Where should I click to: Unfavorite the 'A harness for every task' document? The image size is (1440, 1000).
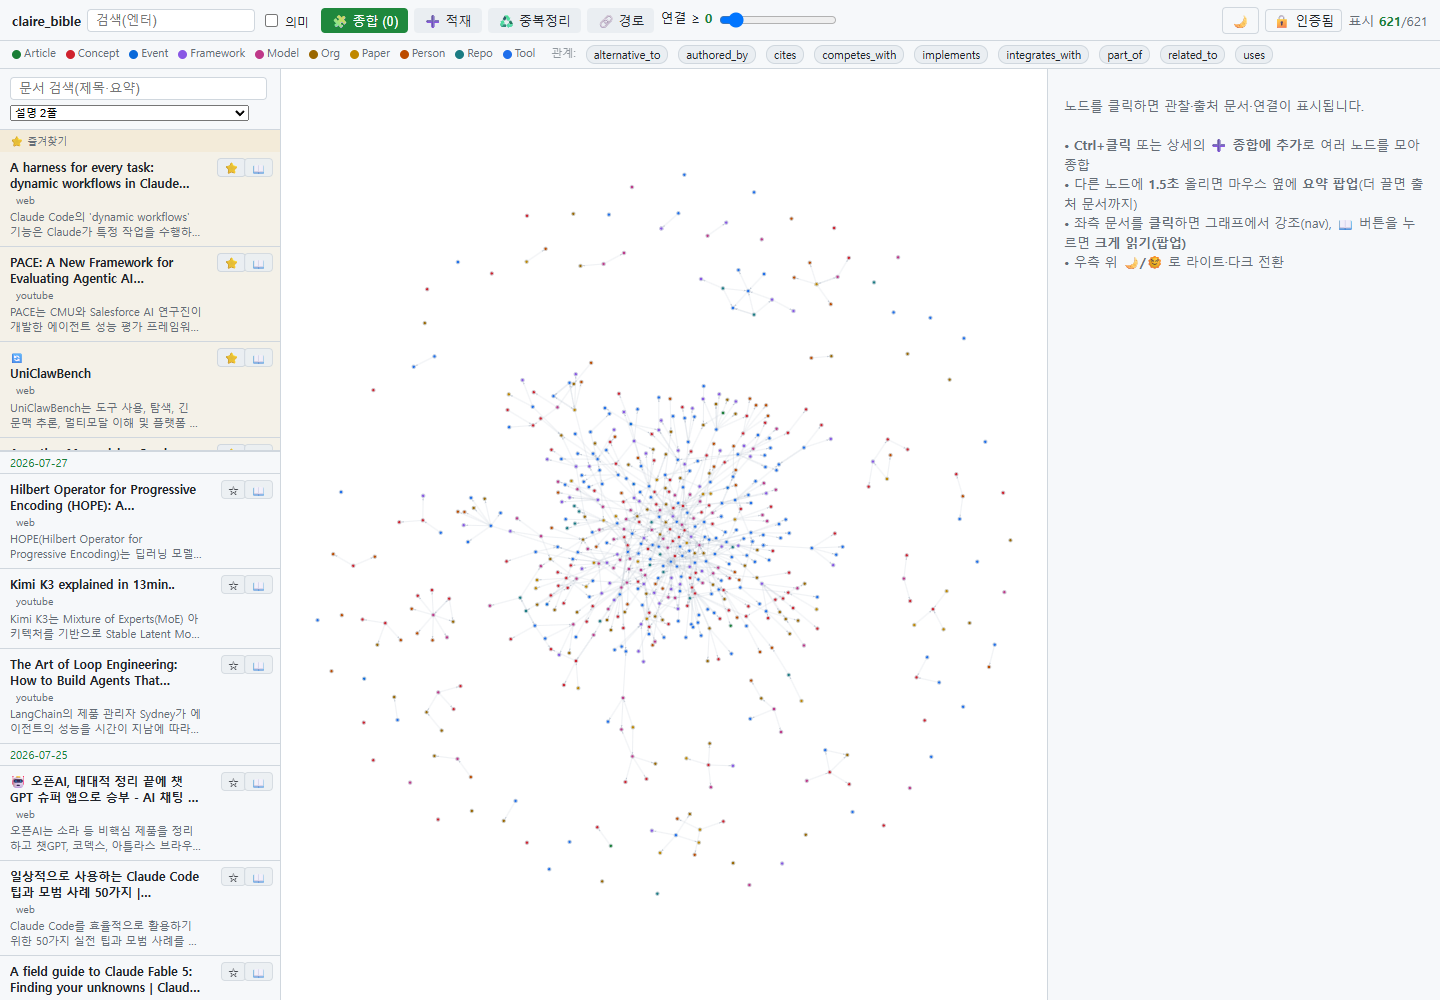pos(231,168)
